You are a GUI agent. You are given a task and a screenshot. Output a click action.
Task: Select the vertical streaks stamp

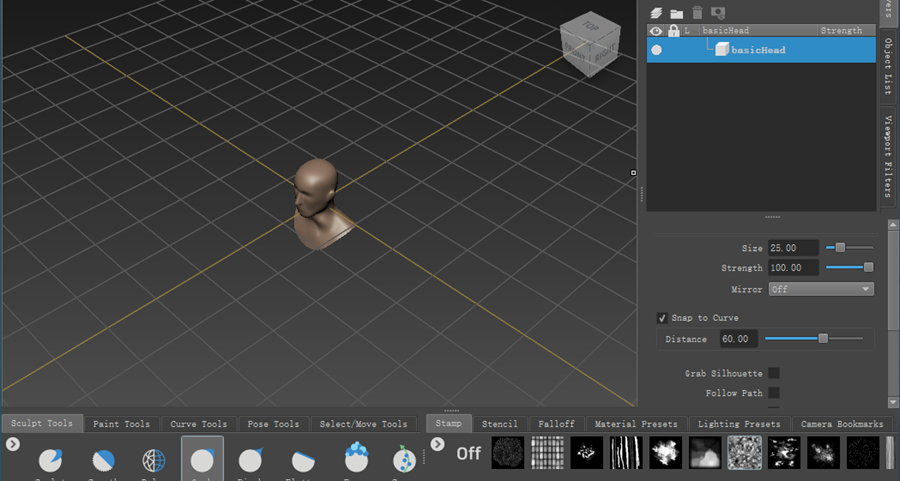(626, 452)
